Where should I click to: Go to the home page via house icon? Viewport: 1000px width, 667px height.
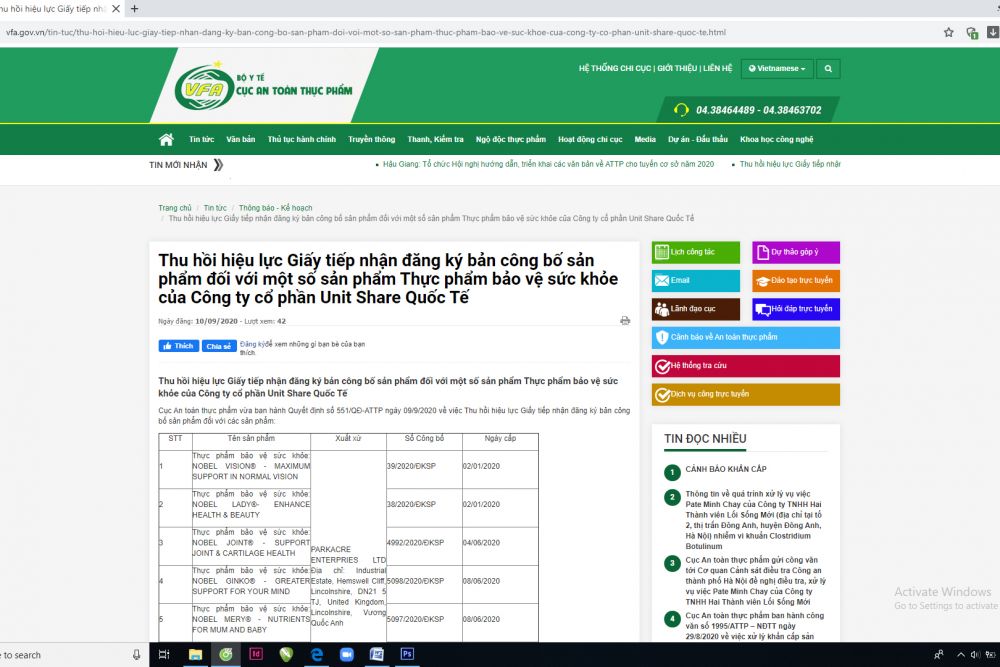[166, 140]
